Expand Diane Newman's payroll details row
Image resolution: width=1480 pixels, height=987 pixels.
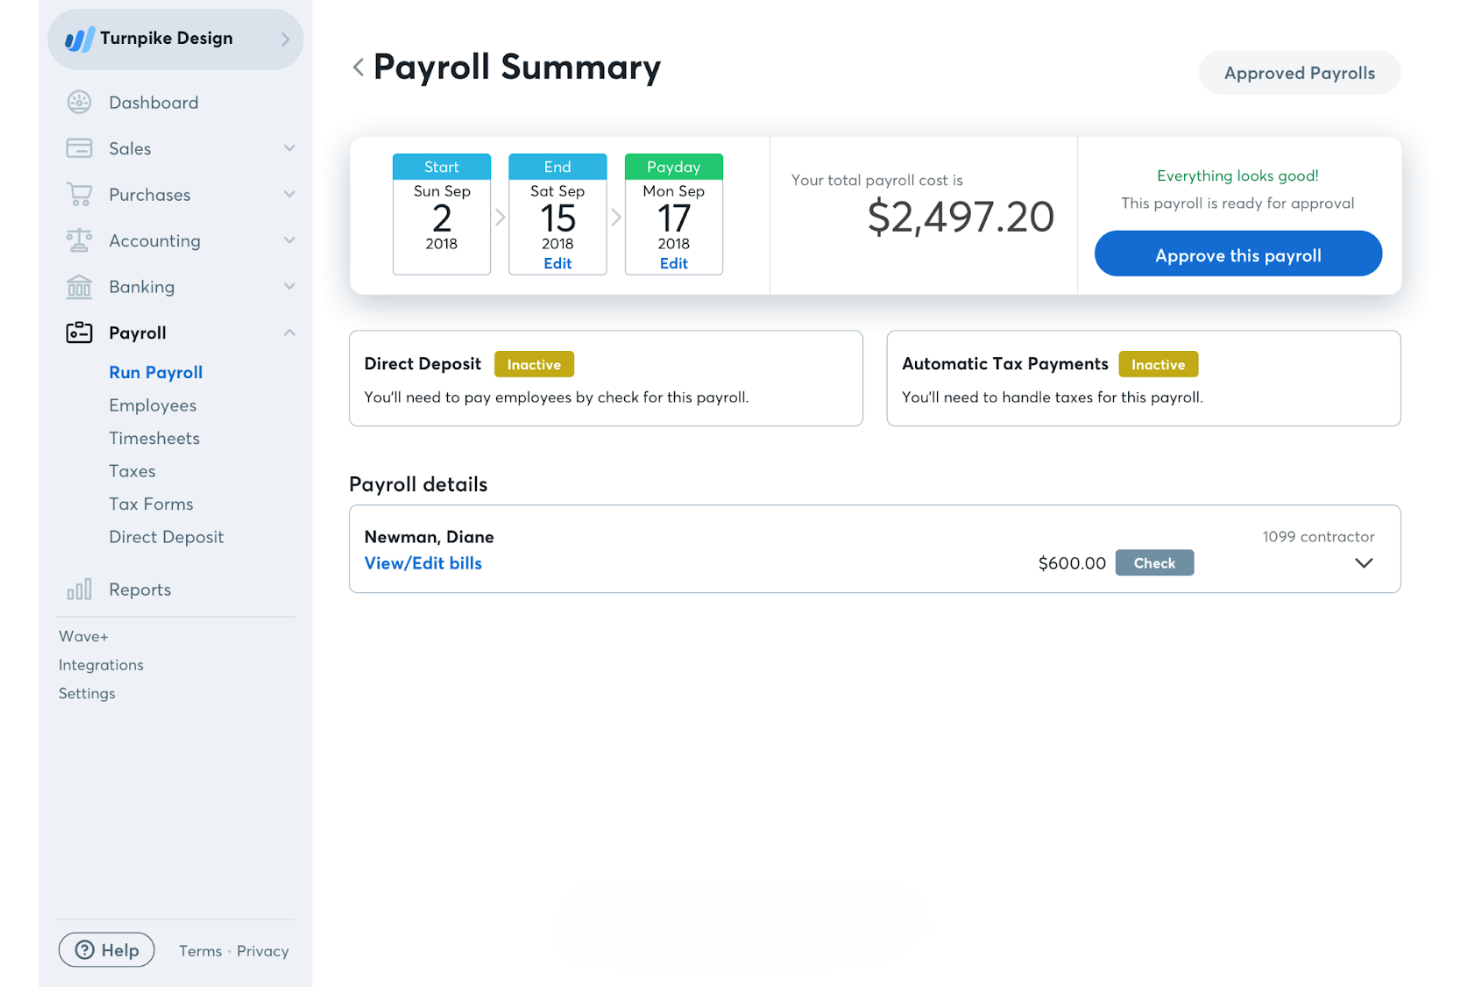tap(1364, 563)
